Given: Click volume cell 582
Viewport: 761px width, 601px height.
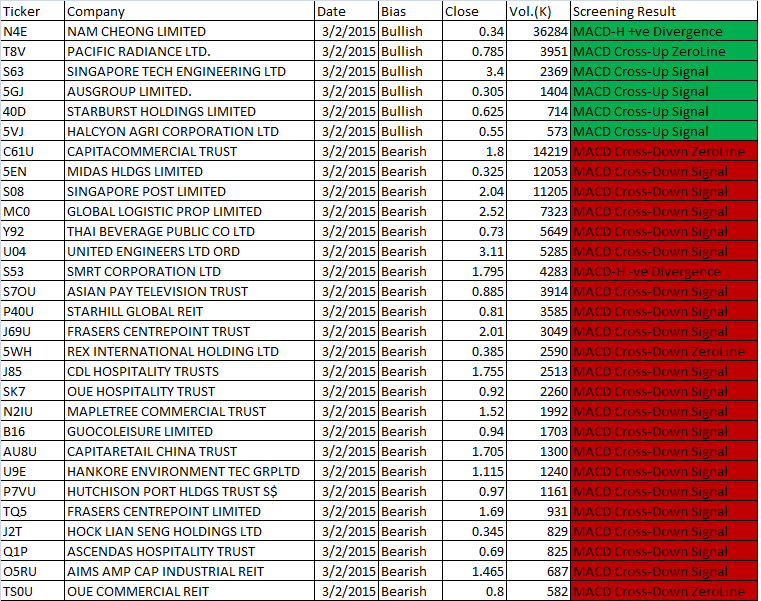Looking at the screenshot, I should pos(538,591).
